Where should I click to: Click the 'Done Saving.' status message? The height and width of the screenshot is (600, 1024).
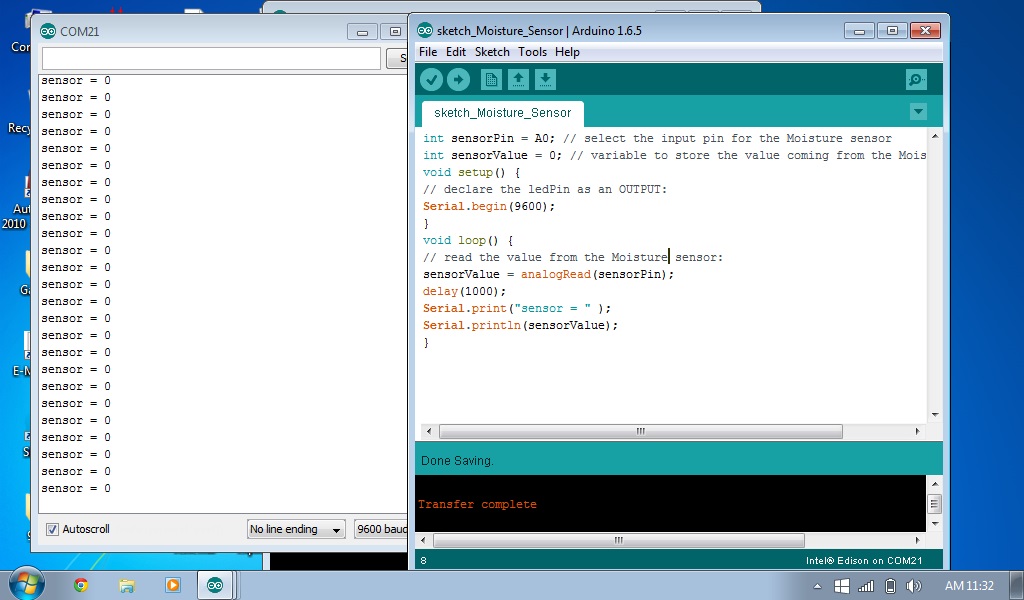click(457, 461)
